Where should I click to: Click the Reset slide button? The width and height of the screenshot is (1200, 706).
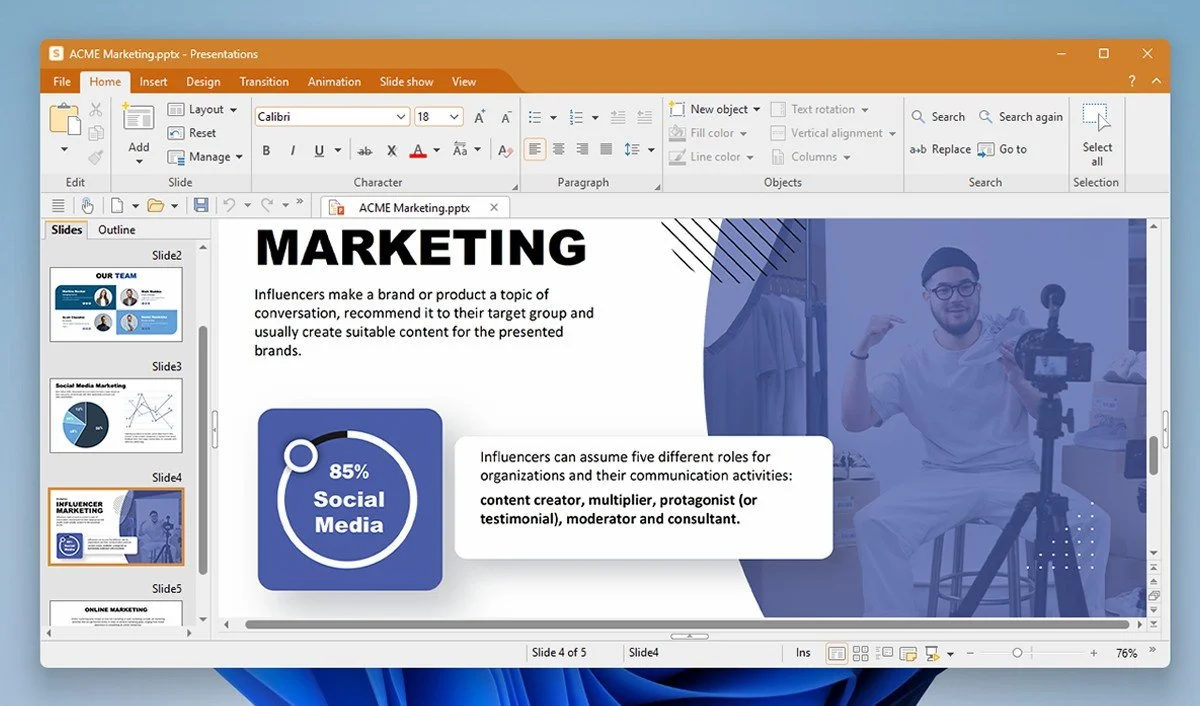(192, 133)
